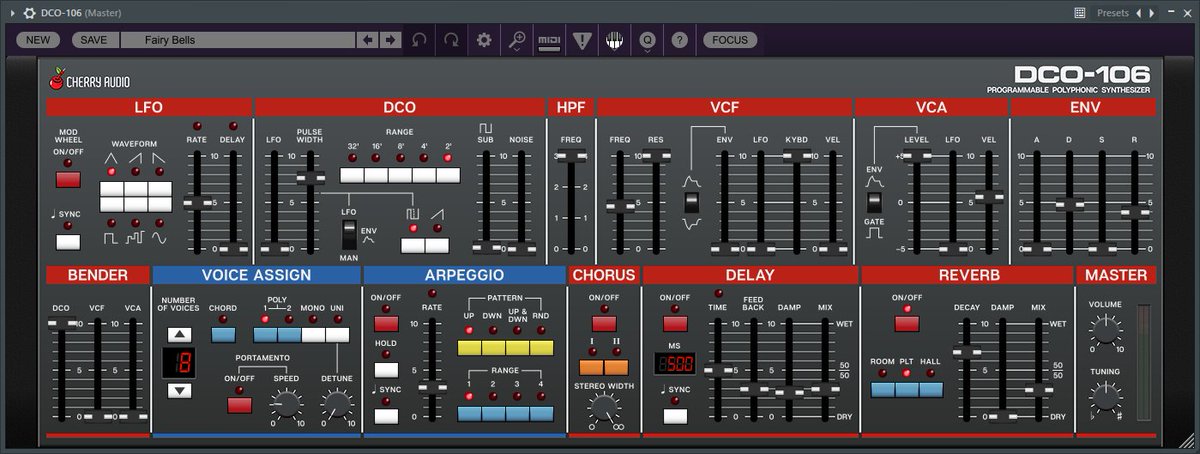This screenshot has width=1200, height=454.
Task: Click the undo icon
Action: (419, 40)
